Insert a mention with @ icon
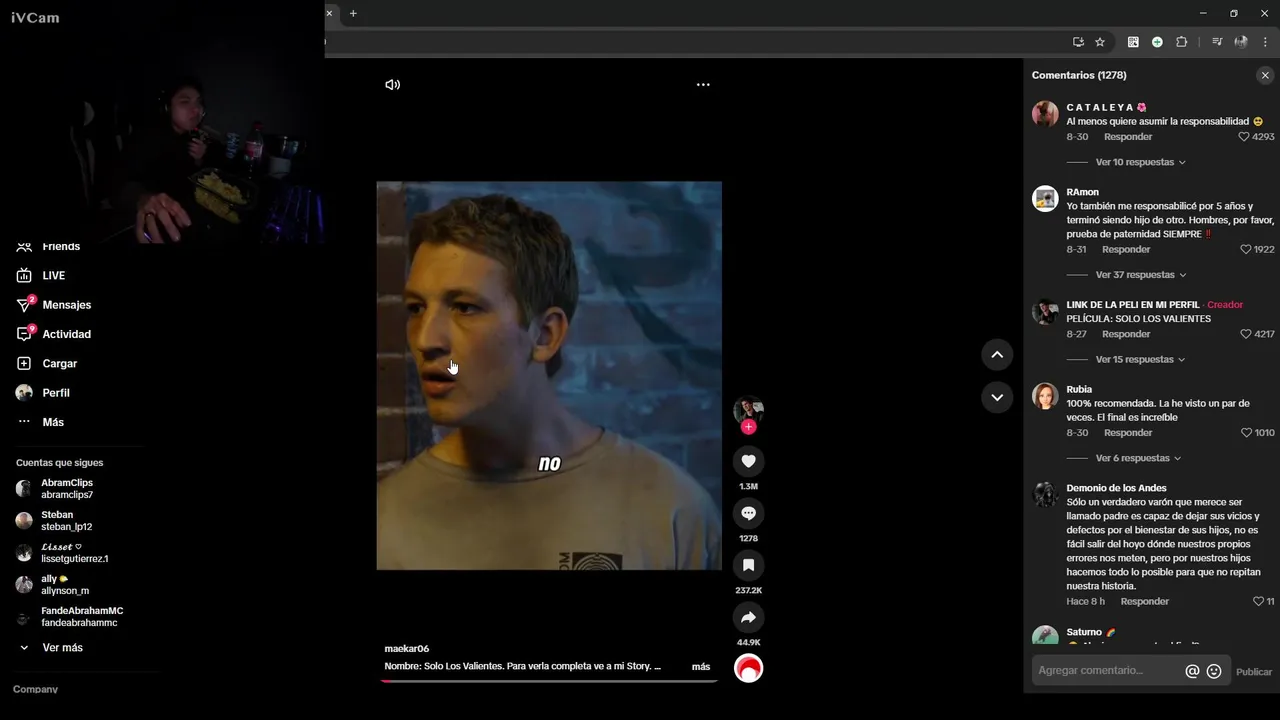 point(1192,672)
